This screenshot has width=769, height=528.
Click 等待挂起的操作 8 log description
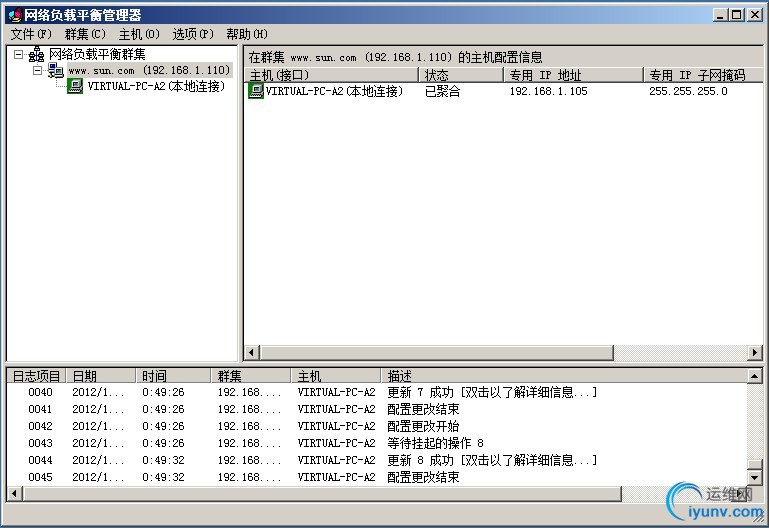pyautogui.click(x=435, y=443)
